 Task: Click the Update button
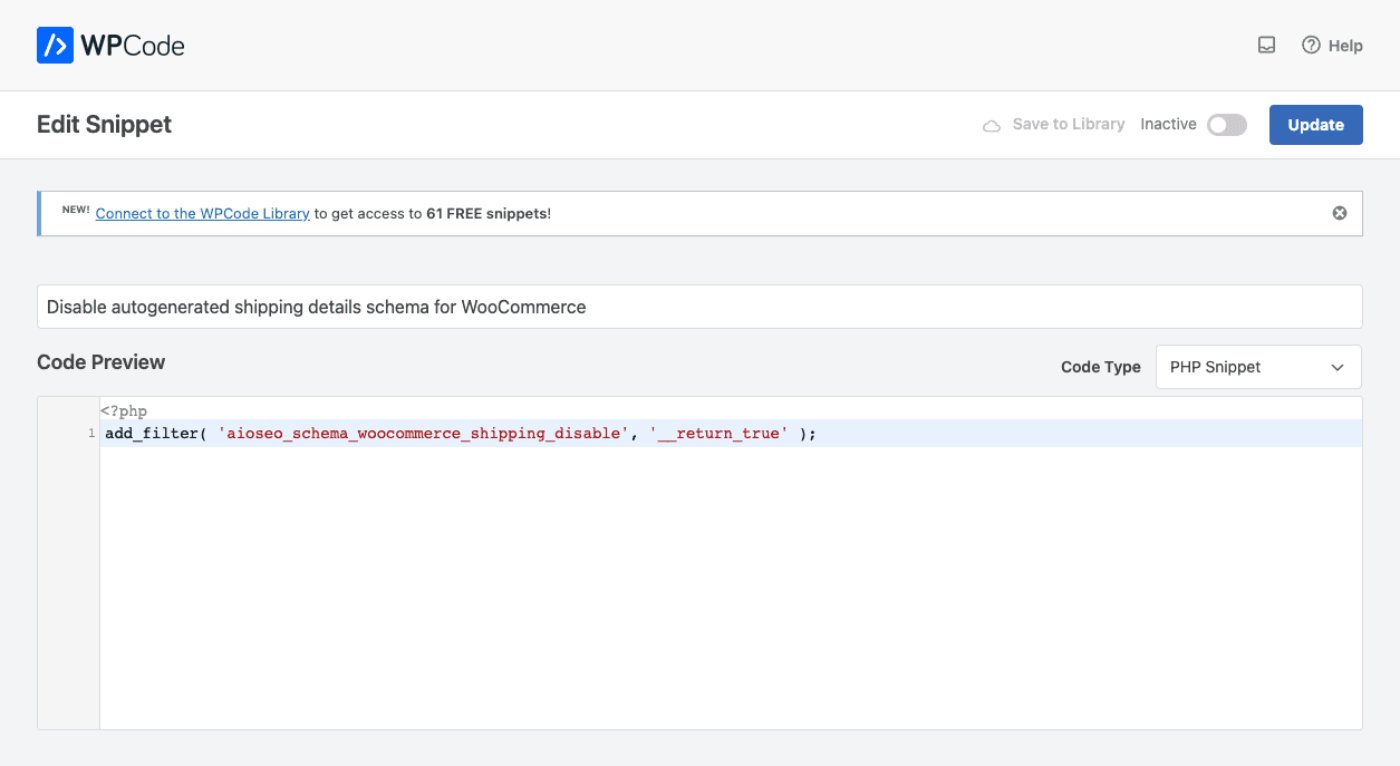click(1316, 125)
